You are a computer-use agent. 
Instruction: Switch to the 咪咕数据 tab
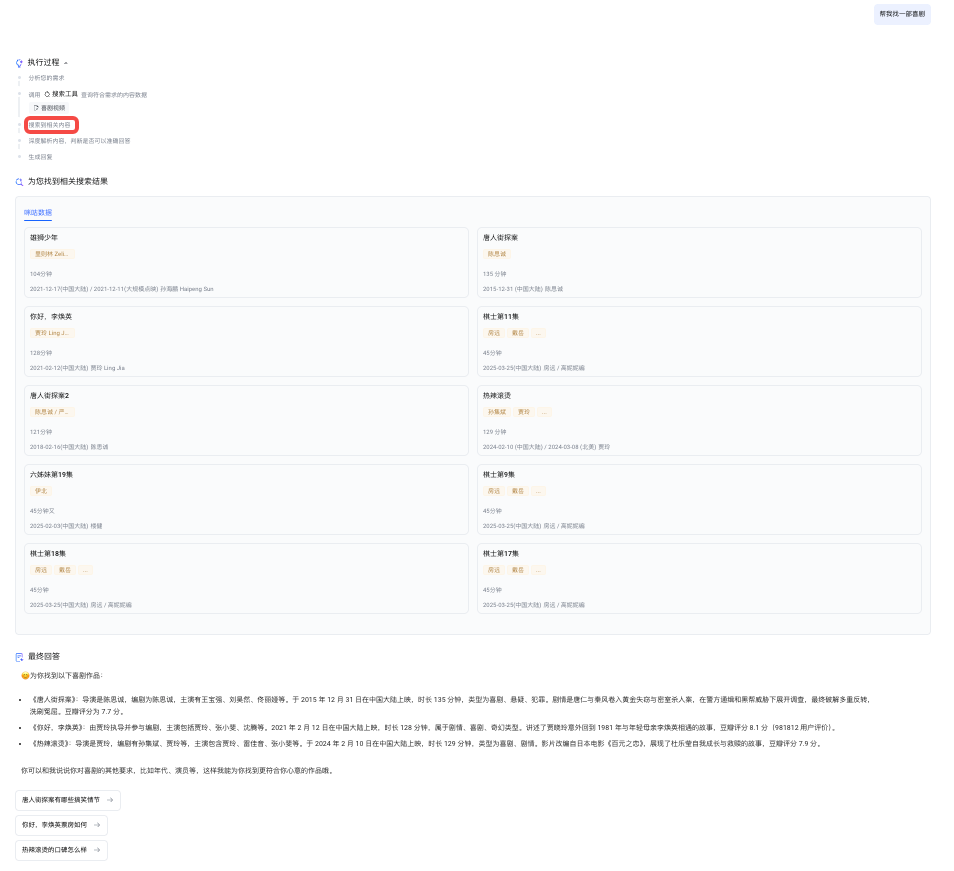click(x=38, y=212)
